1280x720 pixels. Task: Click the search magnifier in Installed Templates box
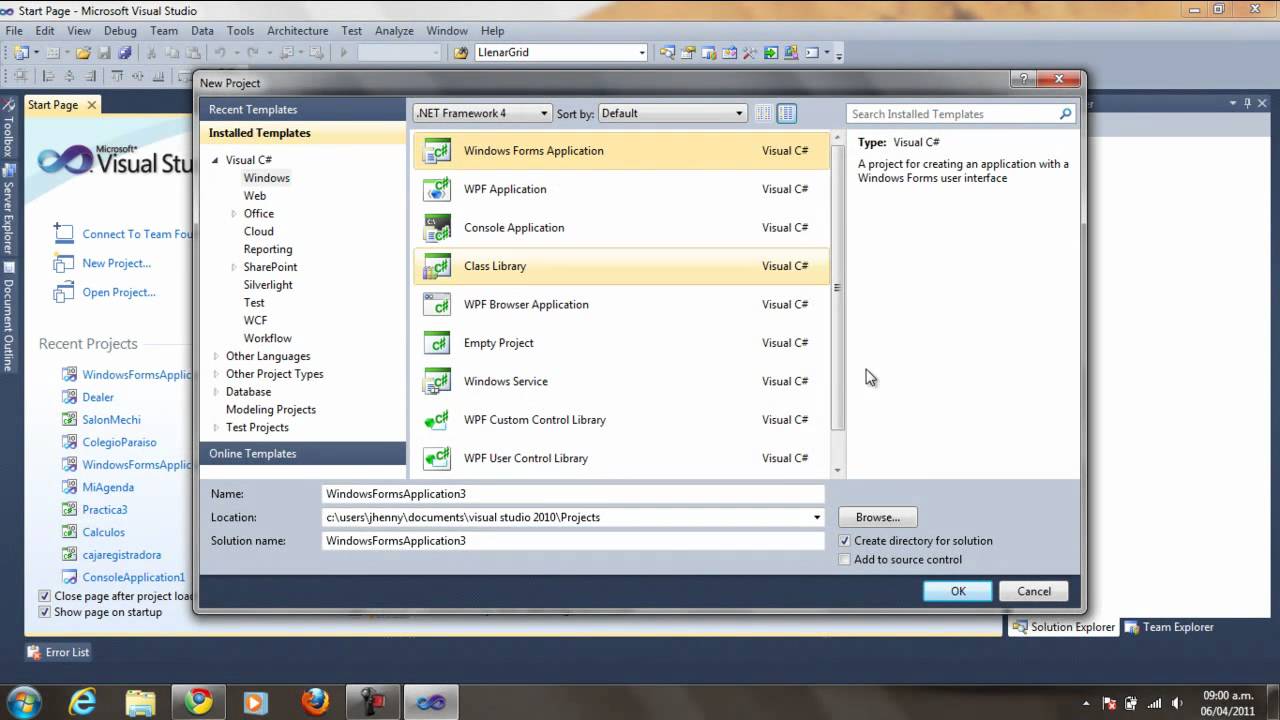[1065, 114]
